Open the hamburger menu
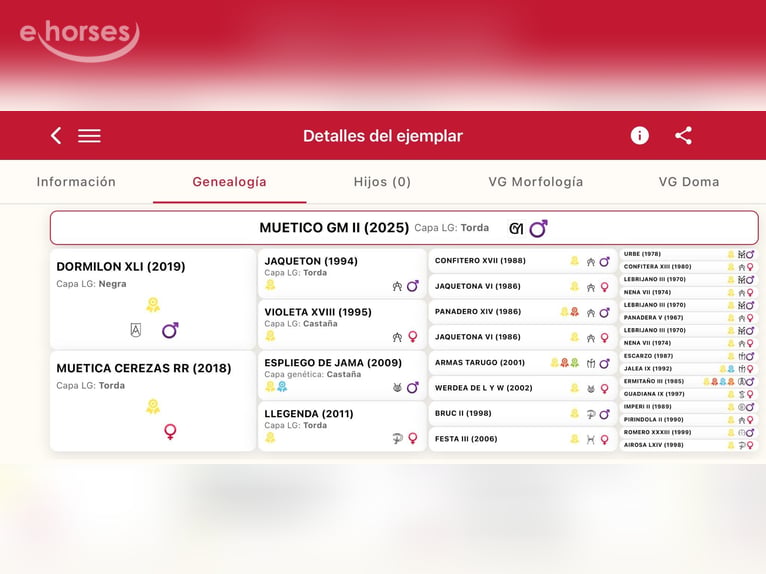This screenshot has height=574, width=766. (89, 136)
